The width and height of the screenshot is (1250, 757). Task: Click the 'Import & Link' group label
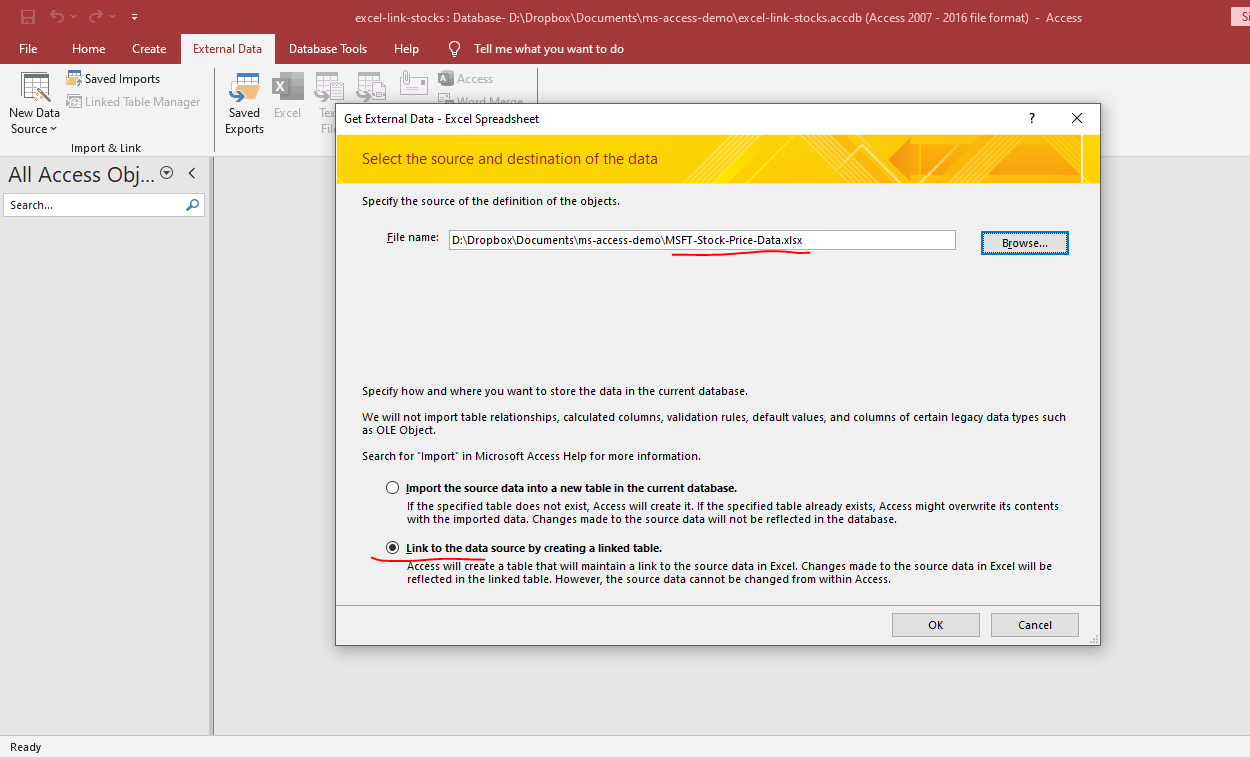106,148
